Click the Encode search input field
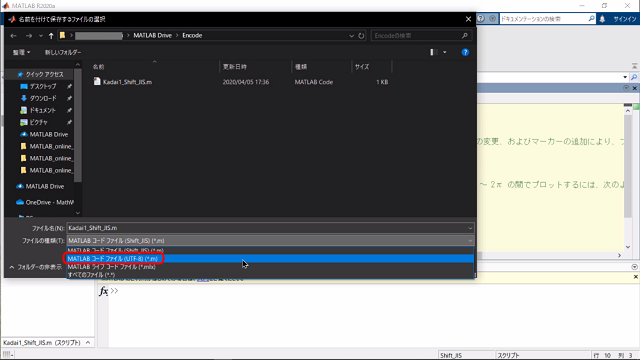The height and width of the screenshot is (360, 640). [417, 36]
